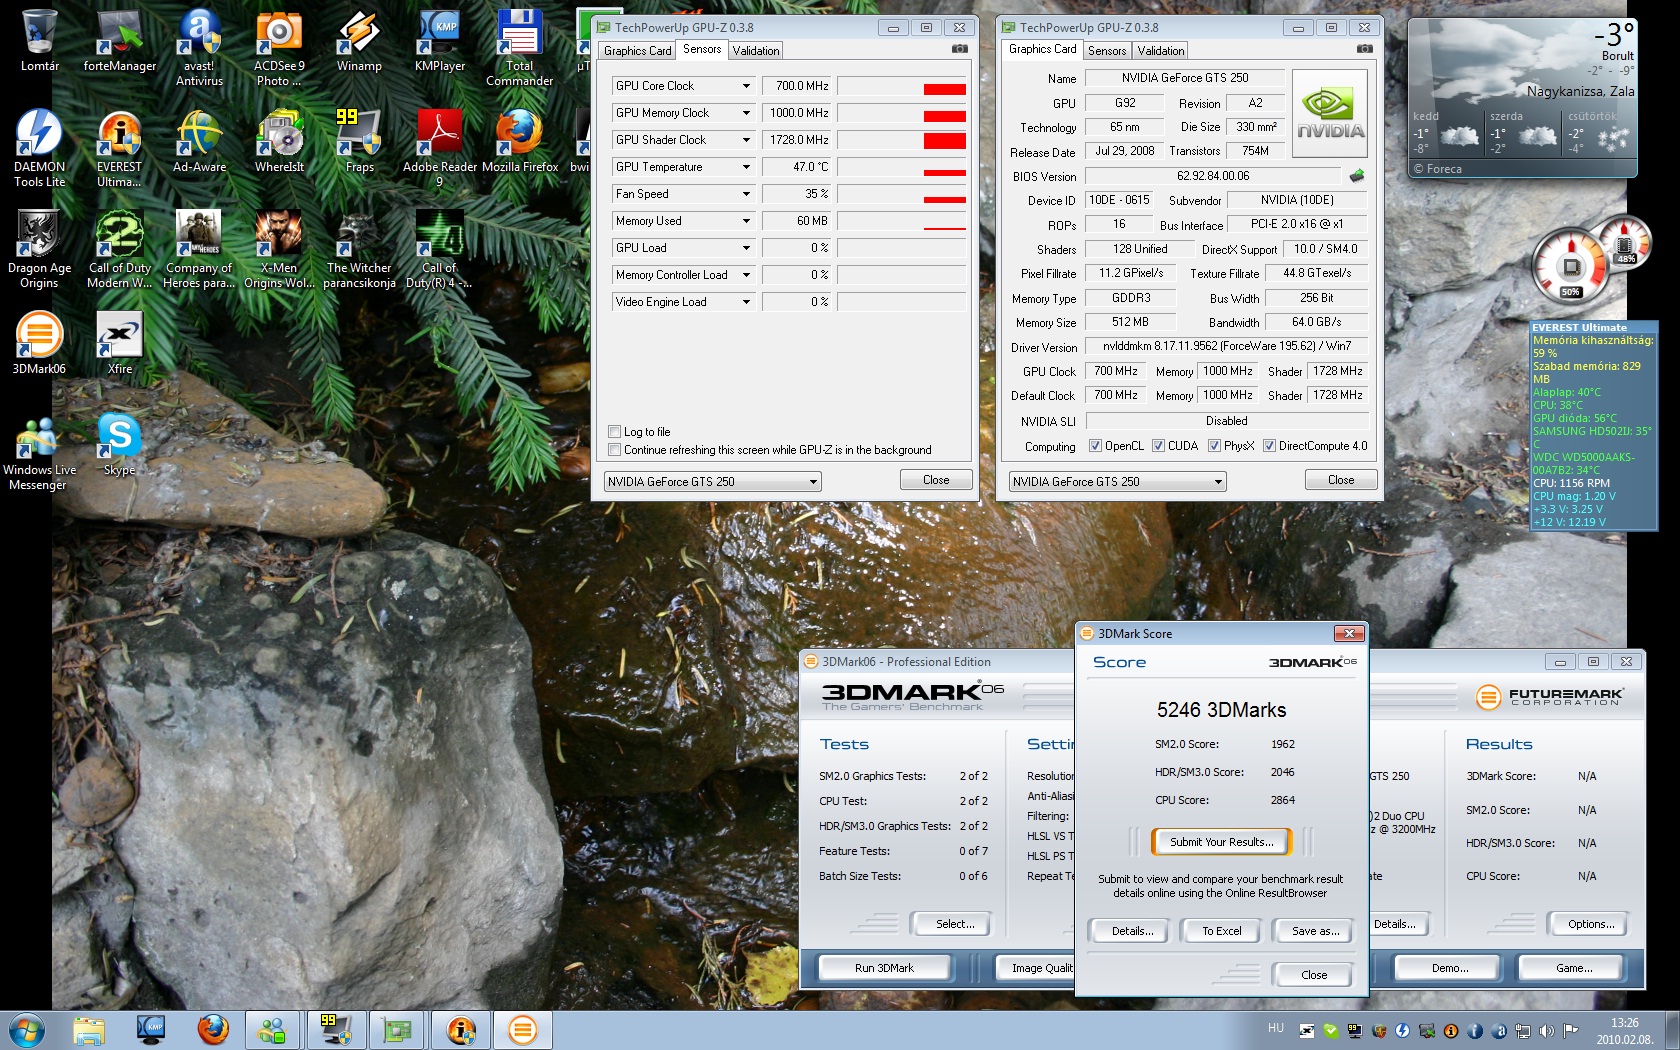
Task: Open WhereIsIt desktop shortcut
Action: (x=279, y=141)
